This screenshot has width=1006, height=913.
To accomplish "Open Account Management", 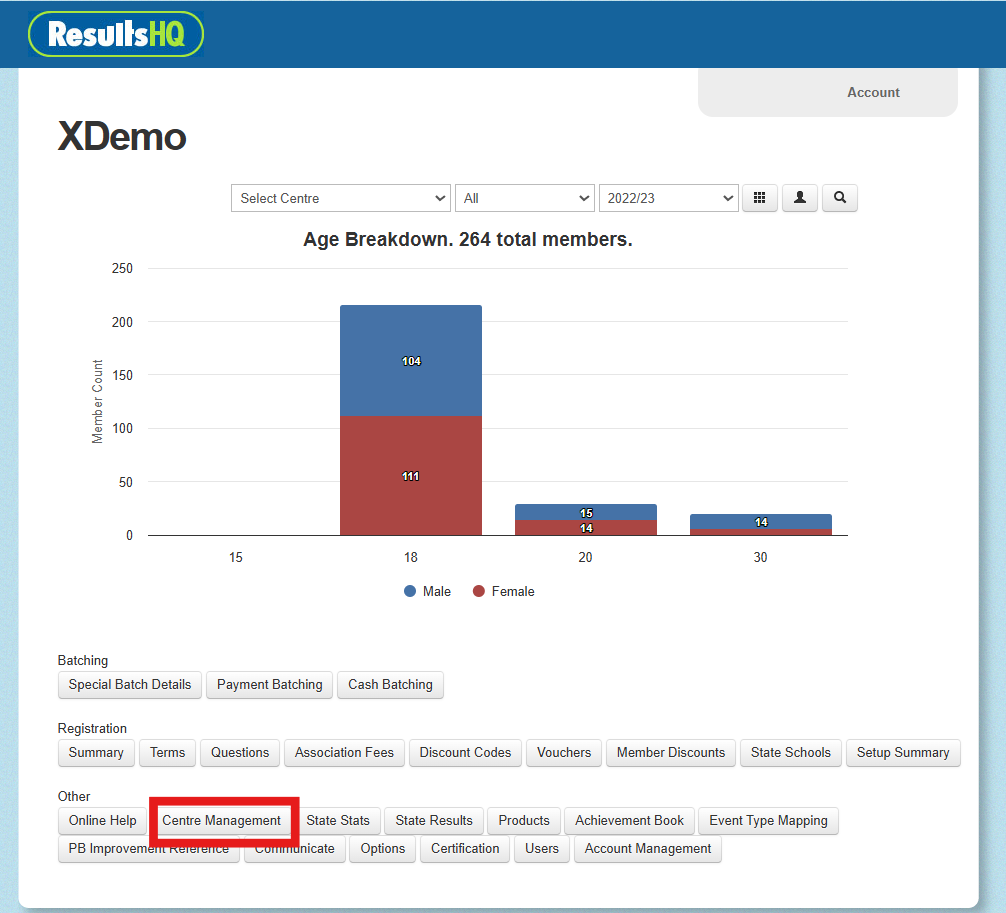I will click(x=648, y=849).
